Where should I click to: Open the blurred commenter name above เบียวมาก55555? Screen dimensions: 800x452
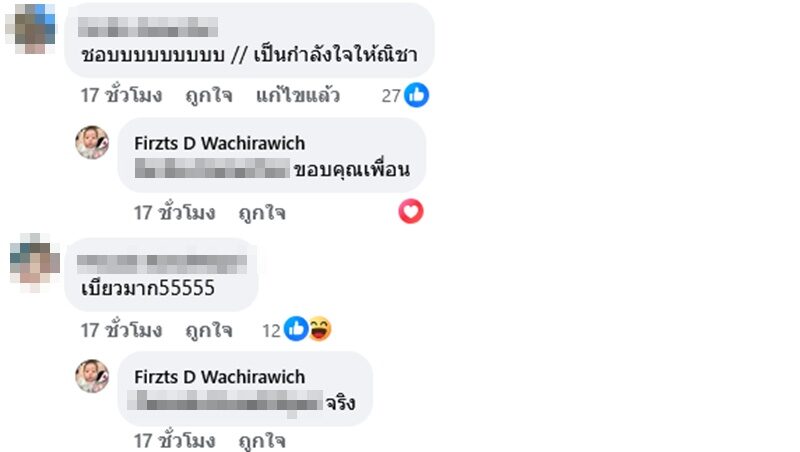(x=162, y=263)
